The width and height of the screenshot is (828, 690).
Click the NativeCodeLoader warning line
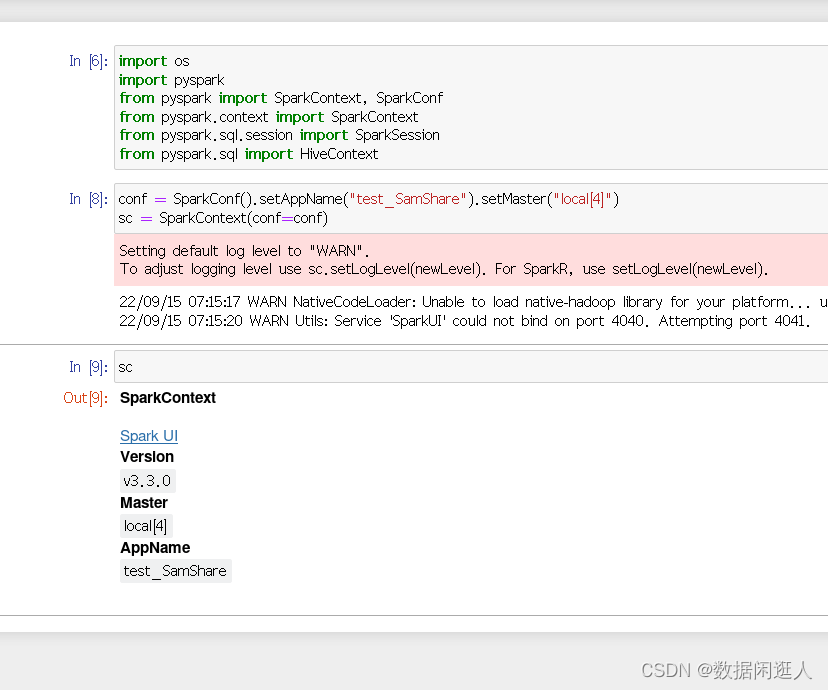click(x=473, y=302)
